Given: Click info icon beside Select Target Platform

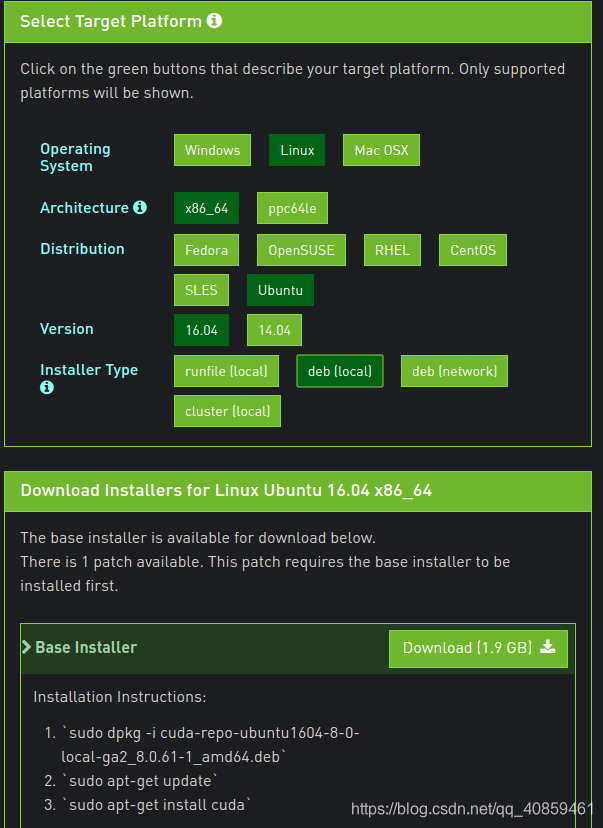Looking at the screenshot, I should pos(214,21).
